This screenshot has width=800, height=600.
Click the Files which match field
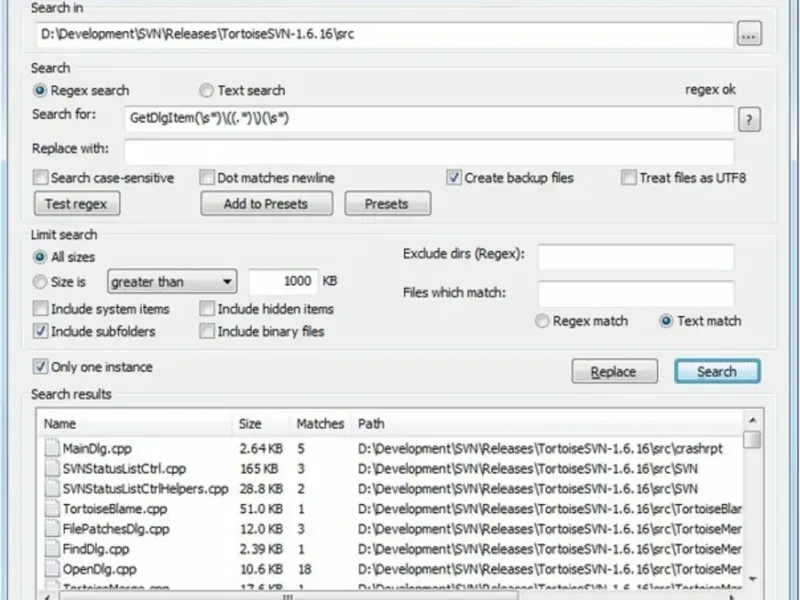(x=636, y=294)
